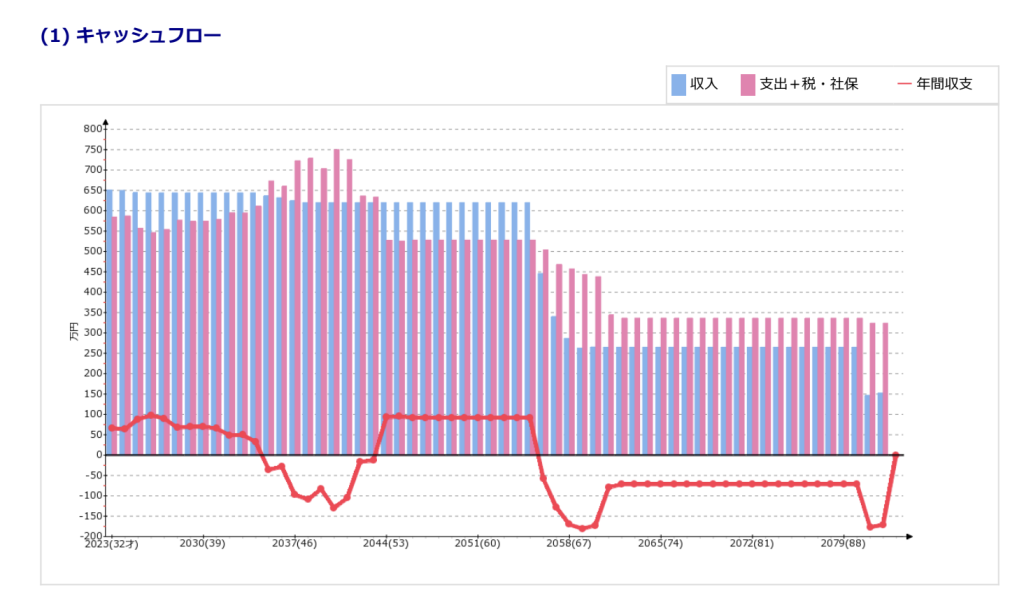
Task: Toggle the 年間収支 line legend label
Action: click(944, 84)
